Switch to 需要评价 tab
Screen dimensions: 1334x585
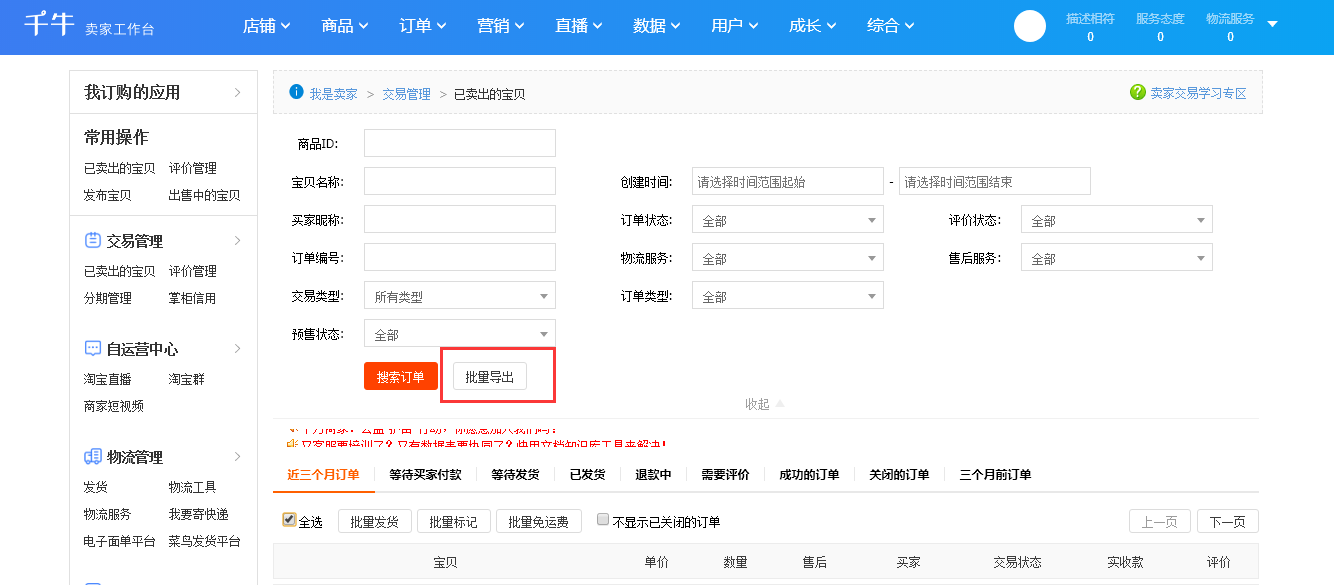725,474
